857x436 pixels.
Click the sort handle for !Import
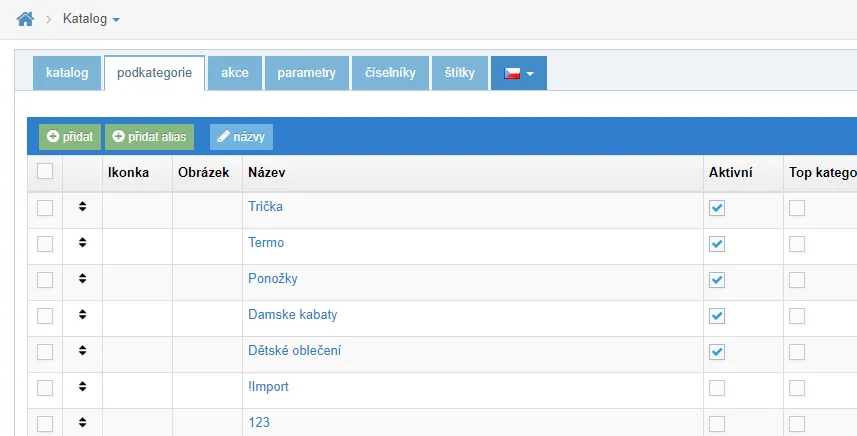click(x=83, y=386)
